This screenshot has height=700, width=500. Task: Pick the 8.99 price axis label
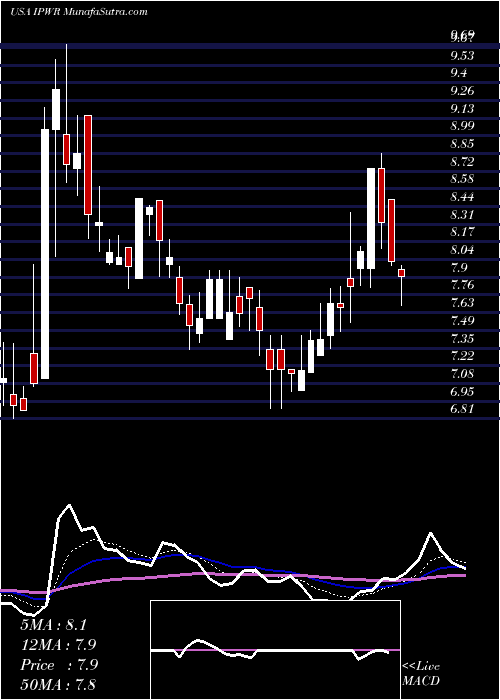462,126
